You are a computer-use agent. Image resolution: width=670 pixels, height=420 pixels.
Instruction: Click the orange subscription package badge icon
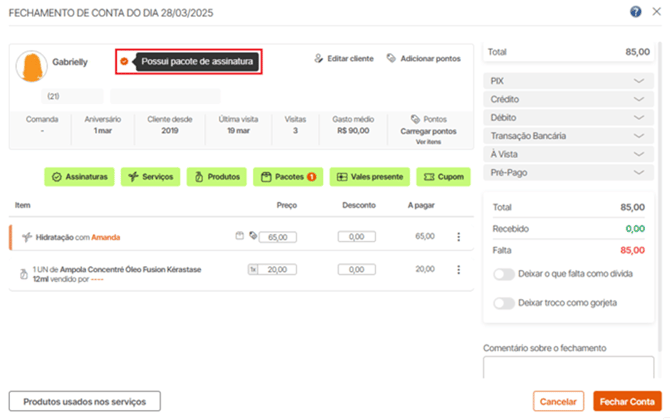point(123,62)
